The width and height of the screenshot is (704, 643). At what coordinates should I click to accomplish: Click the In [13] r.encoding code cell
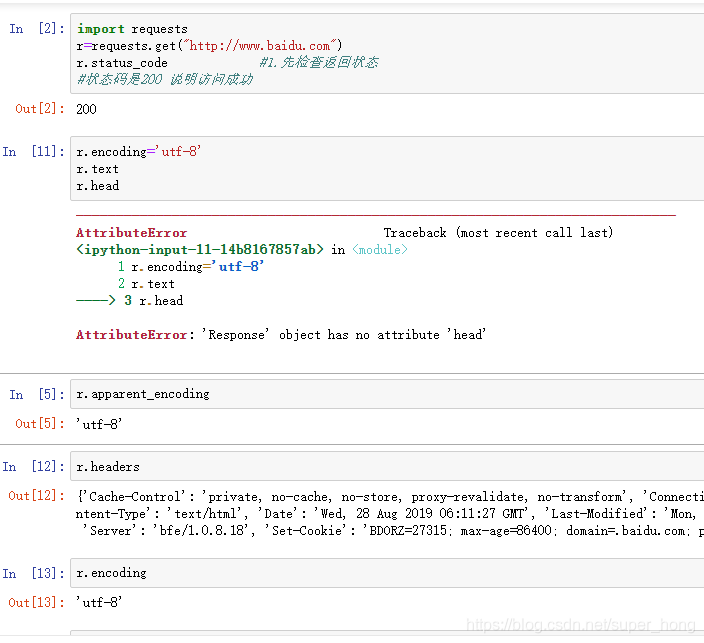(x=387, y=573)
